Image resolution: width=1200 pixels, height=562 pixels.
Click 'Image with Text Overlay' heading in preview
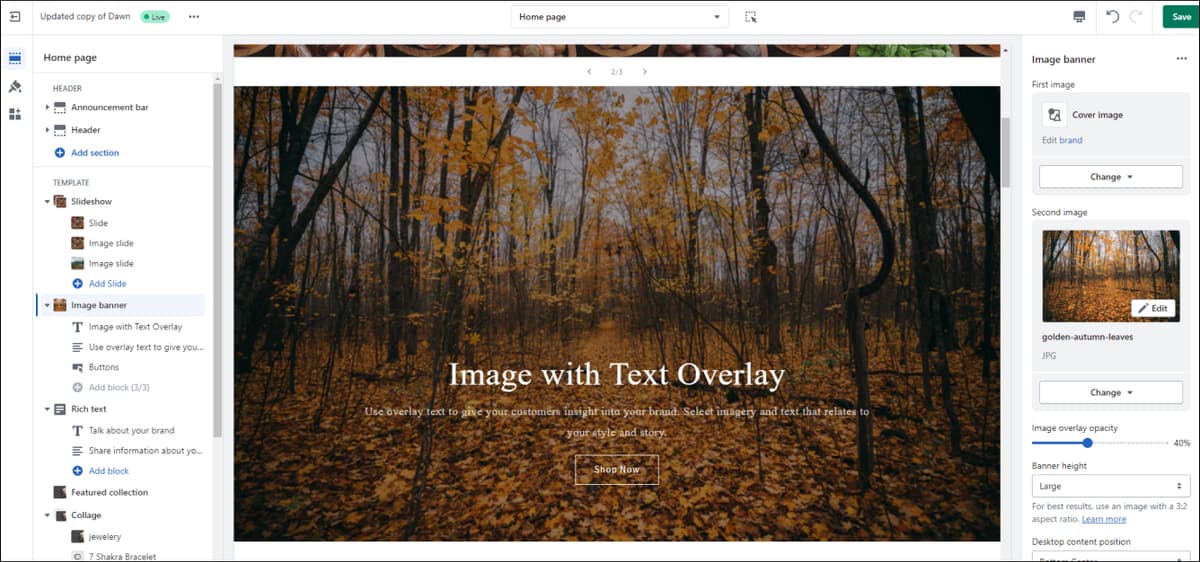(616, 375)
